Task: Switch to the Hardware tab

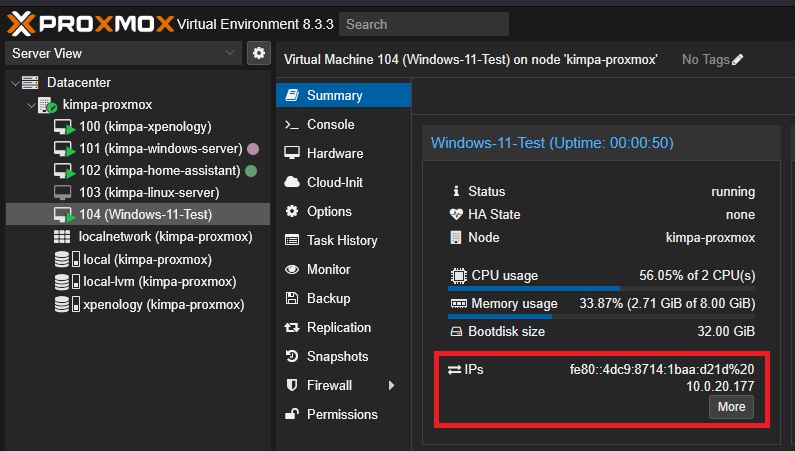Action: (334, 154)
